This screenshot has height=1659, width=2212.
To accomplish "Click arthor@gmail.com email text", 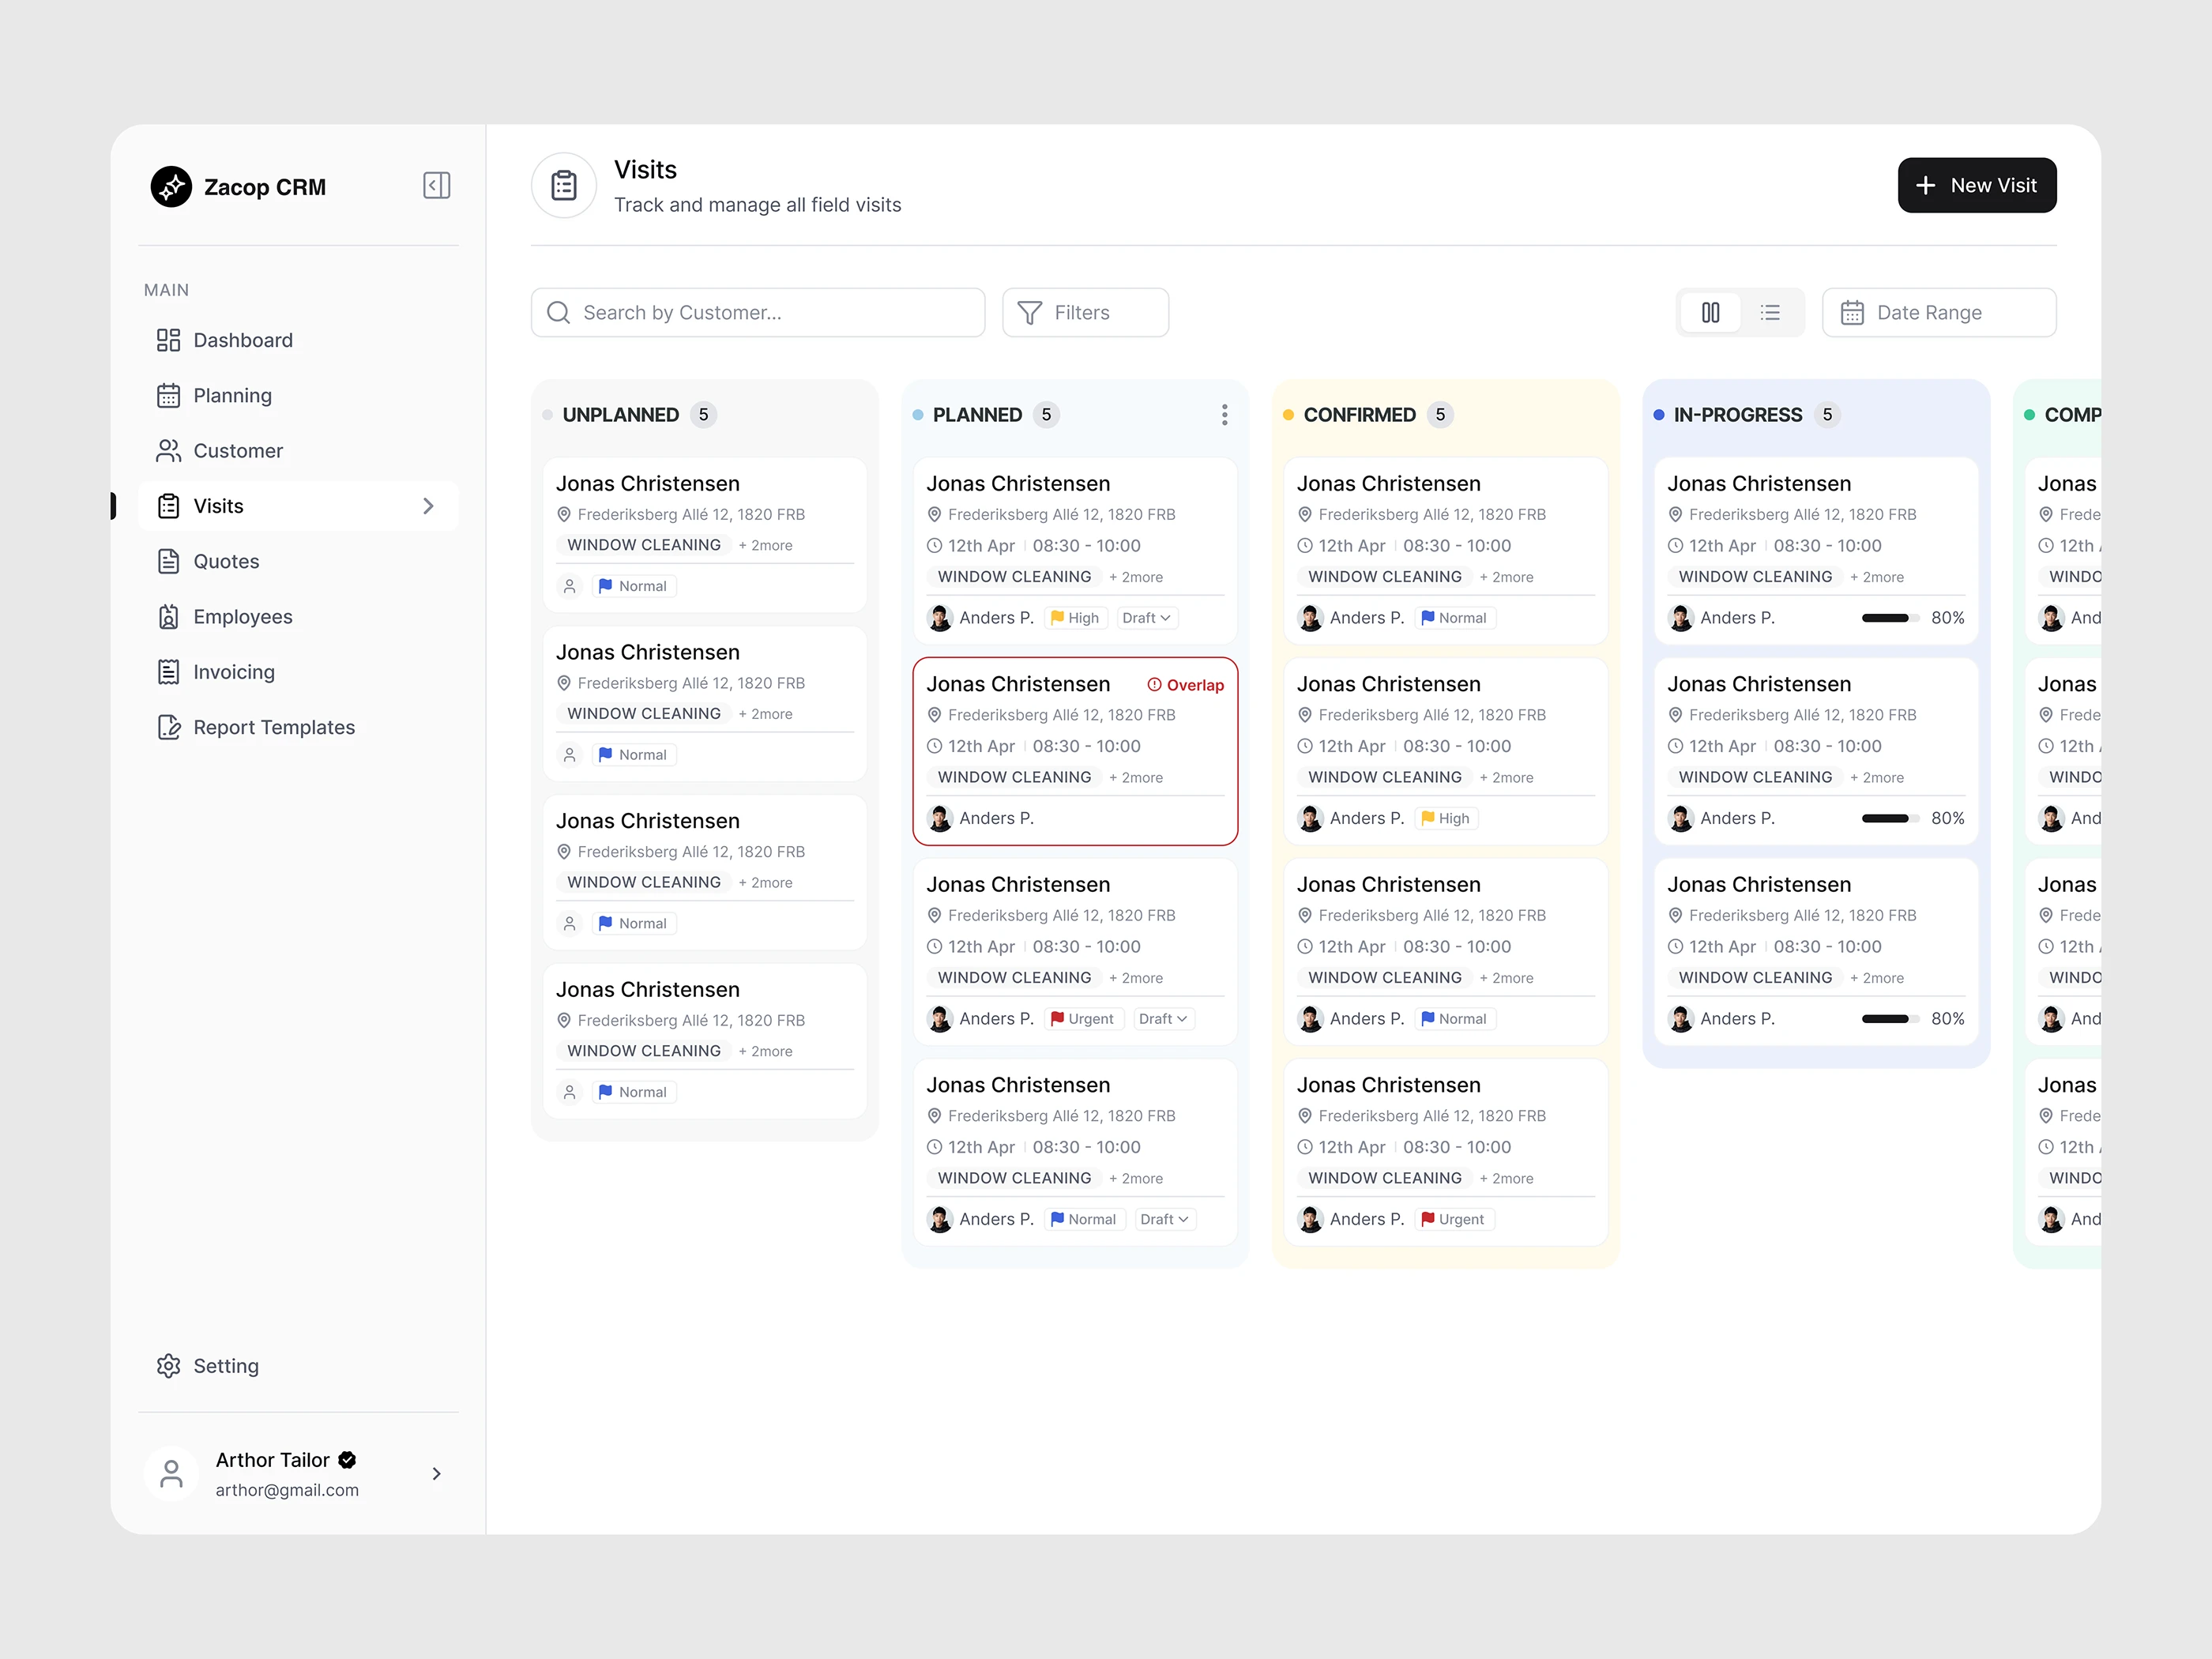I will tap(287, 1490).
